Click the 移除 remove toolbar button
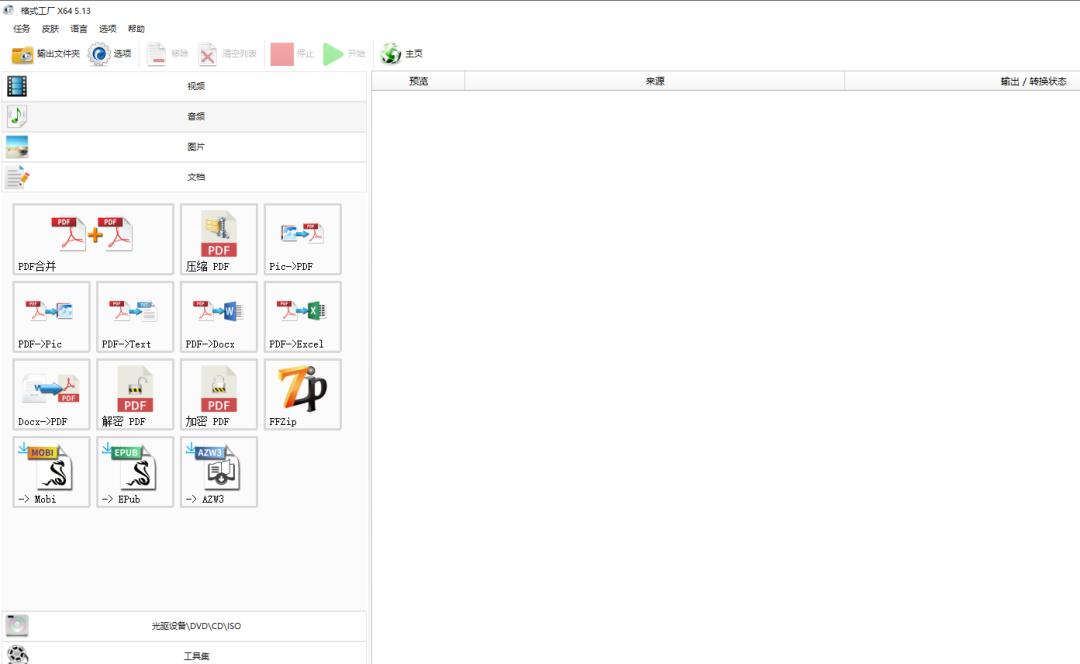 point(167,54)
